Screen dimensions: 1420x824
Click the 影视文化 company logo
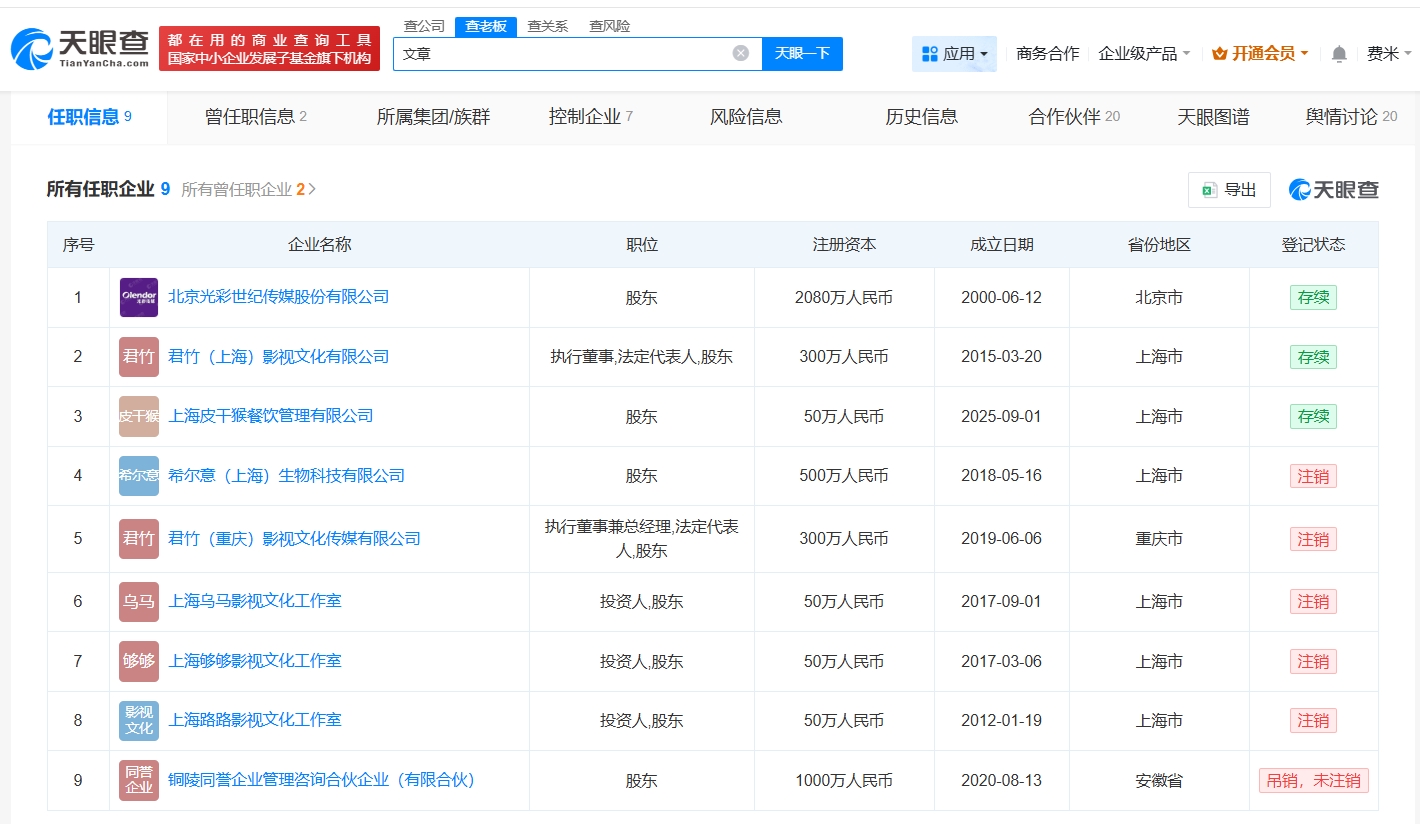click(139, 720)
